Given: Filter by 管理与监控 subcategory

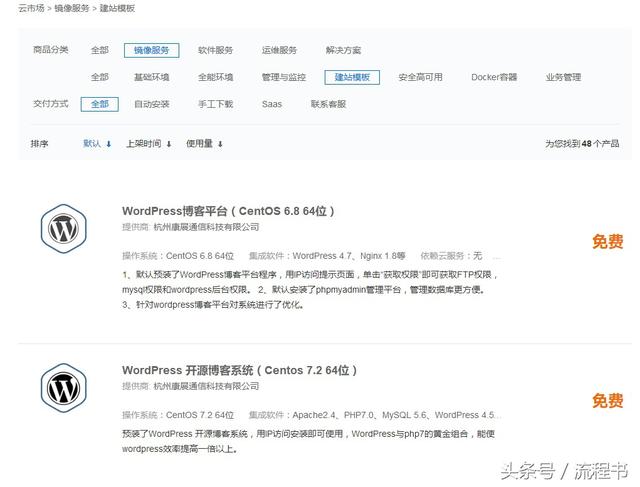Looking at the screenshot, I should (x=284, y=77).
